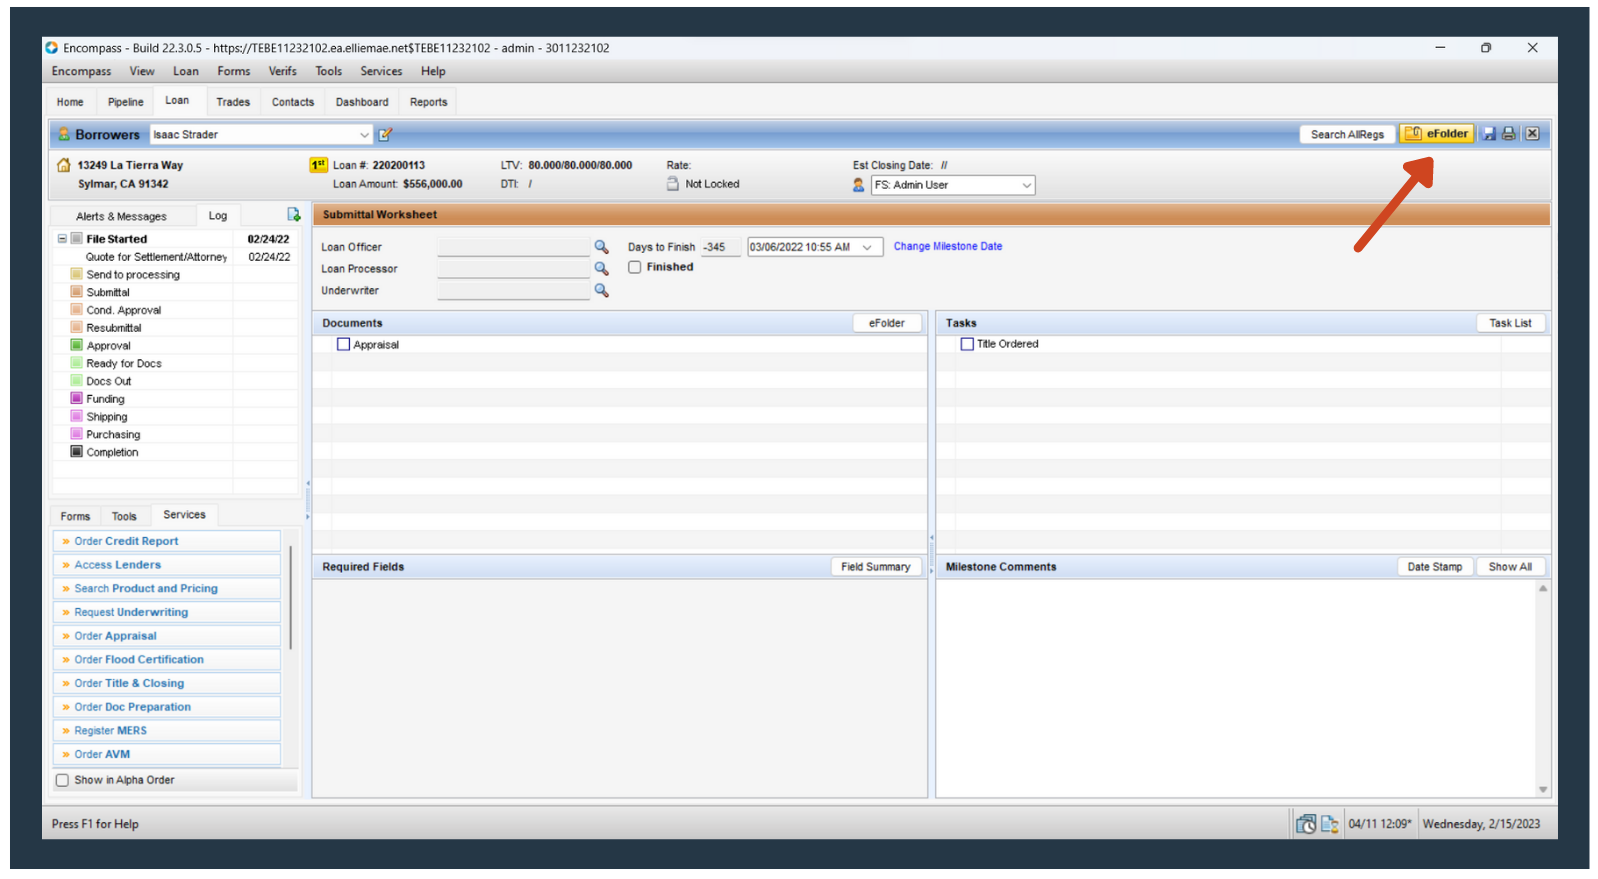Click the Ready for Docs milestone icon
The height and width of the screenshot is (879, 1598).
[x=77, y=363]
